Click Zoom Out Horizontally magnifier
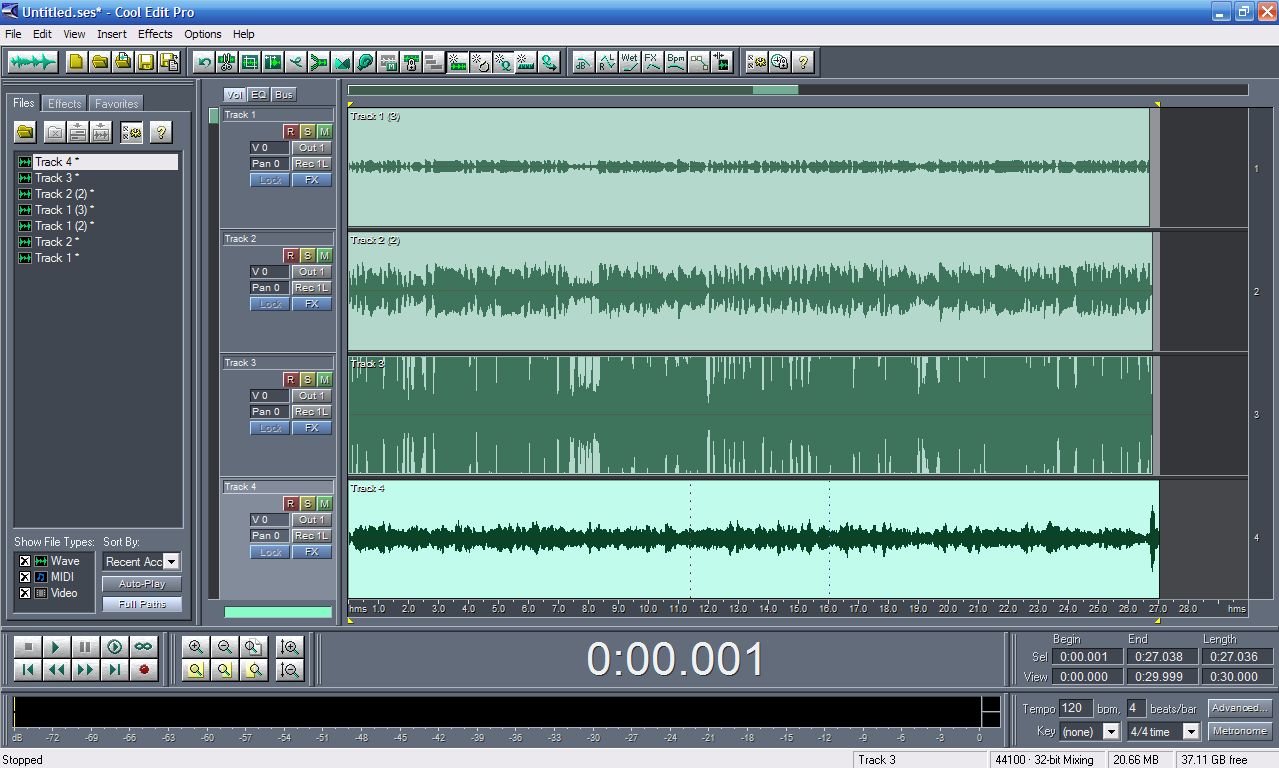 (224, 647)
